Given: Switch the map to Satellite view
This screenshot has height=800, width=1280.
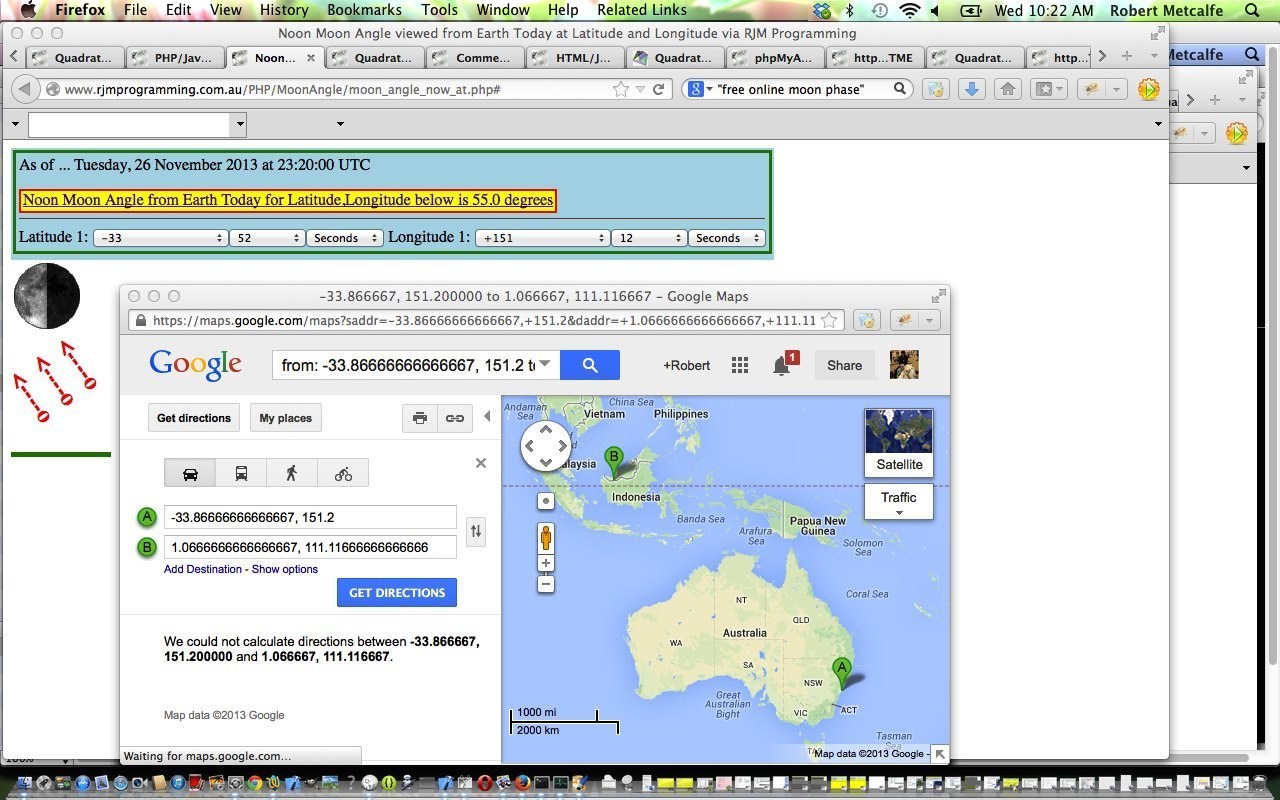Looking at the screenshot, I should (x=899, y=442).
